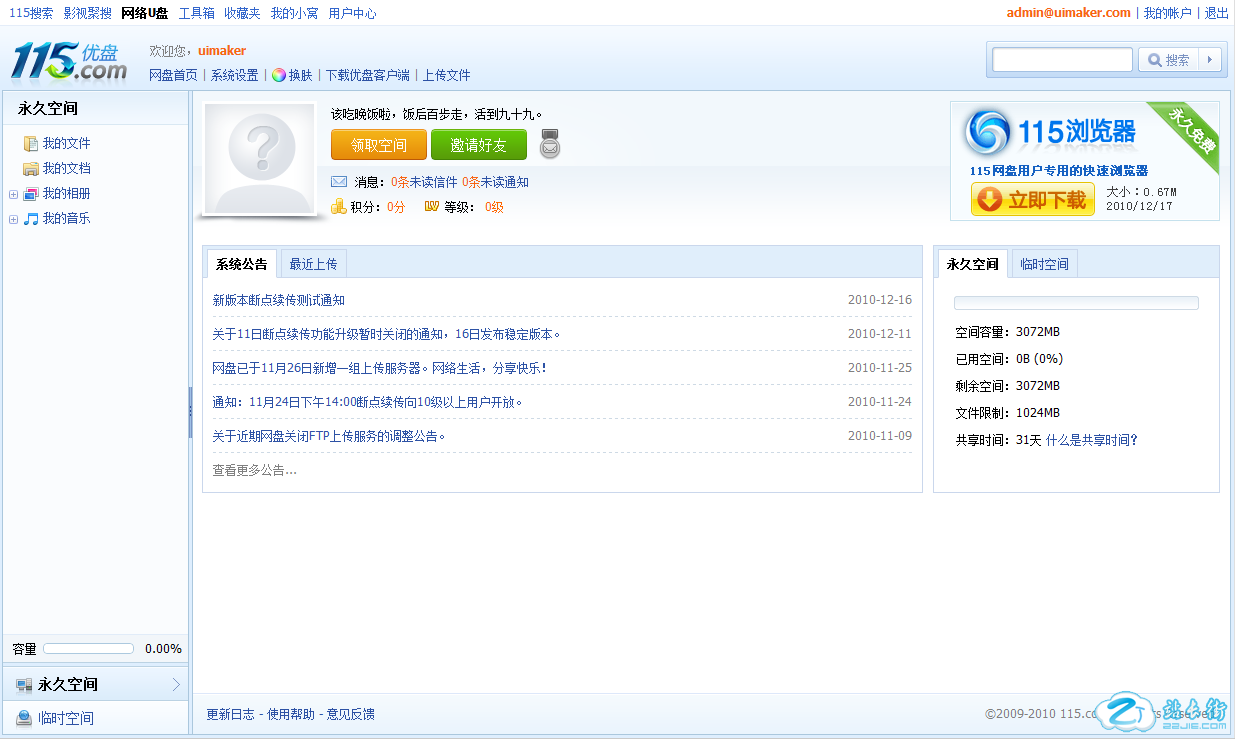Open the search options dropdown arrow

point(1210,60)
